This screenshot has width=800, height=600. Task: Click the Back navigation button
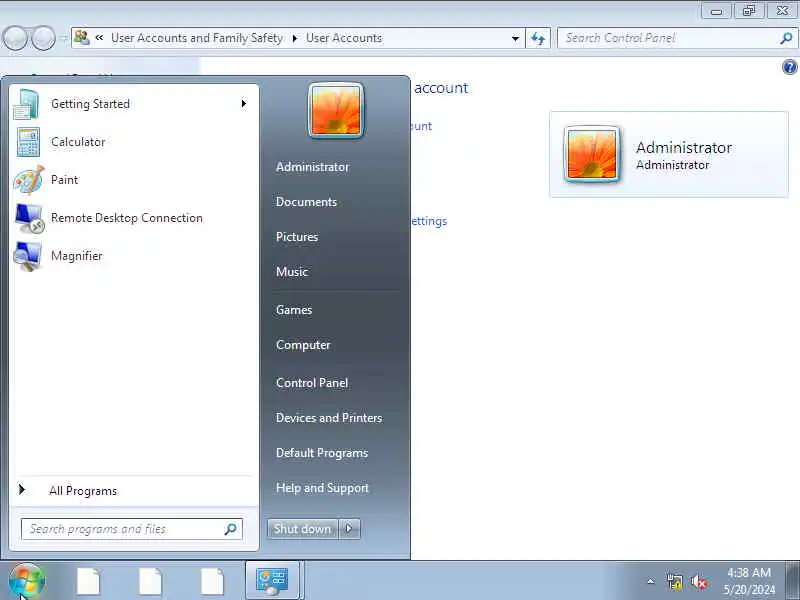click(15, 38)
